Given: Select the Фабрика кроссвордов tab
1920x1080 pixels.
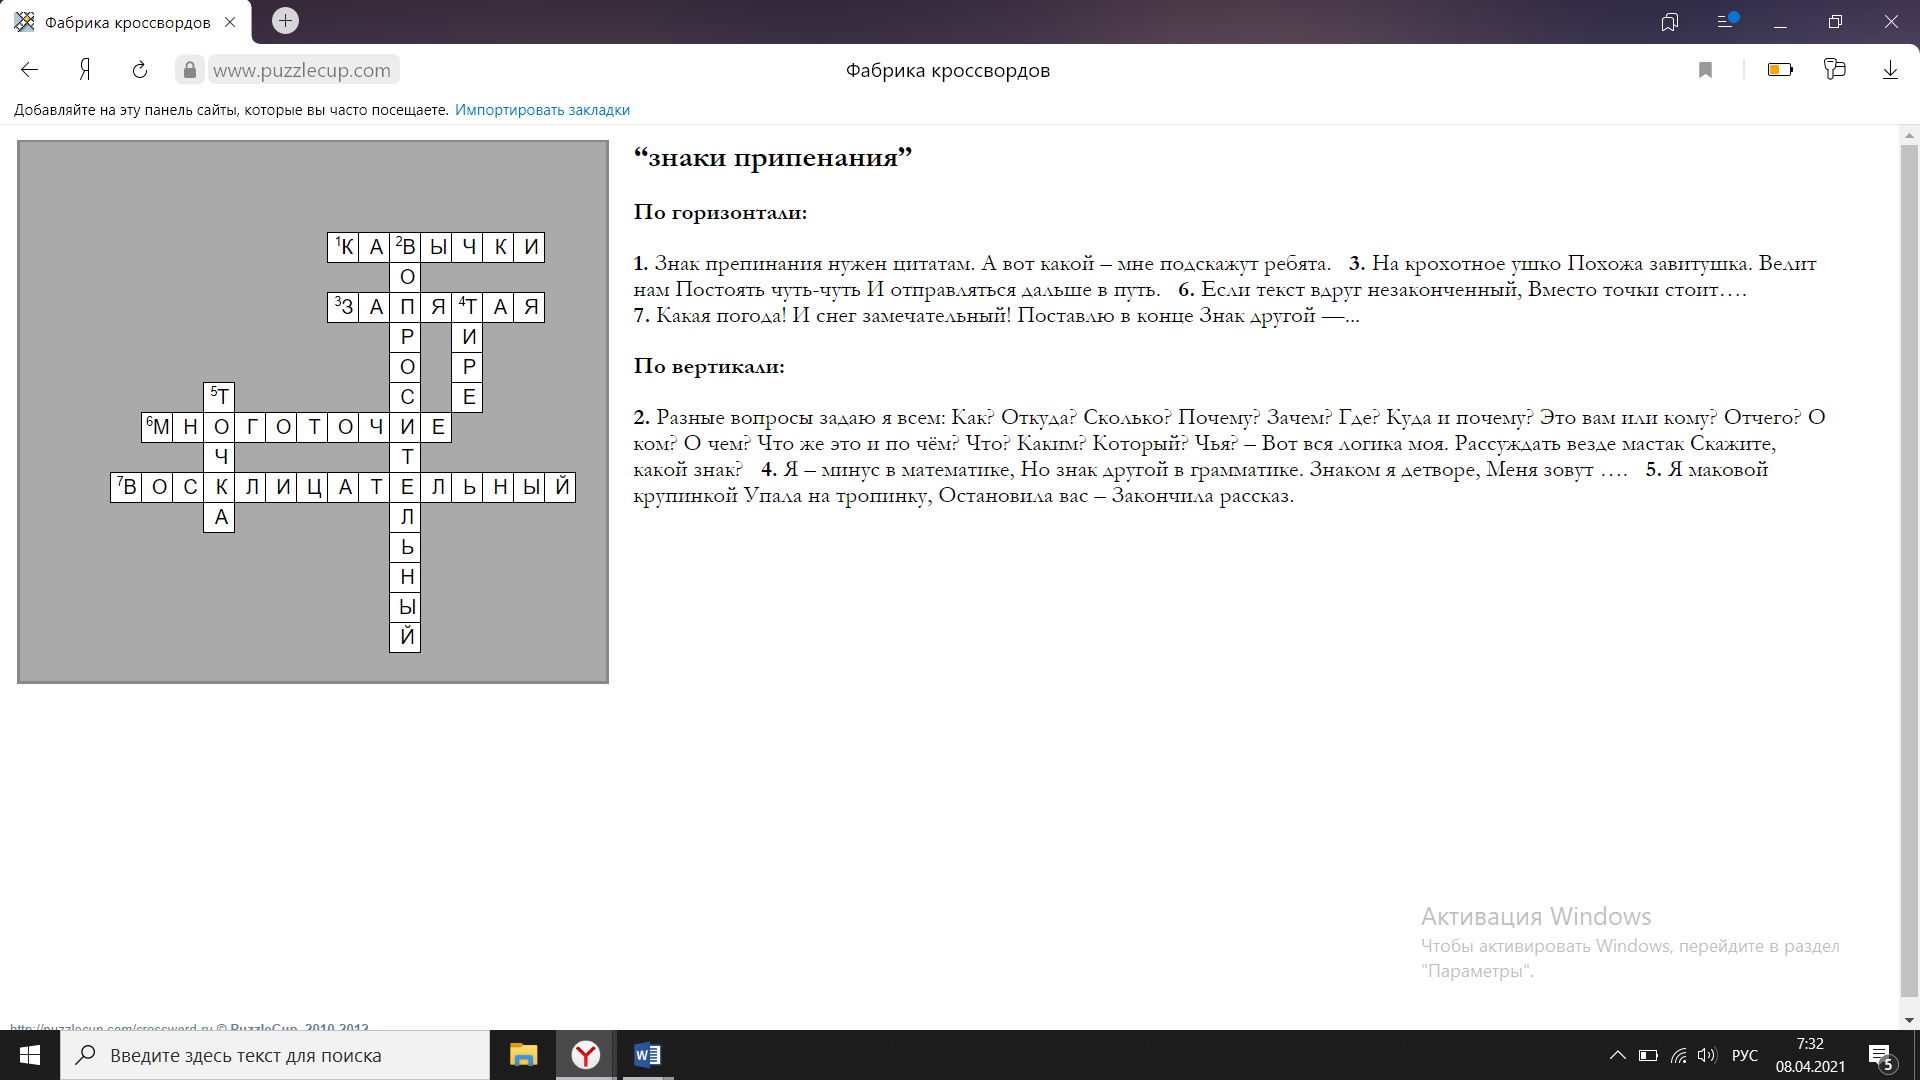Looking at the screenshot, I should [126, 22].
